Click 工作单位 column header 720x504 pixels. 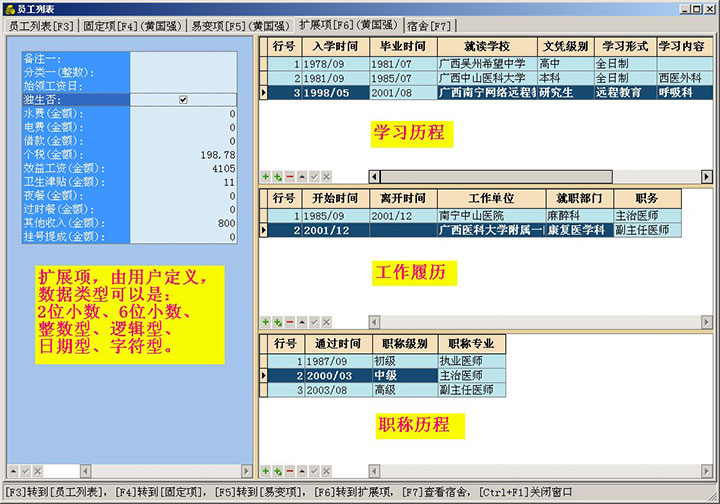[491, 199]
